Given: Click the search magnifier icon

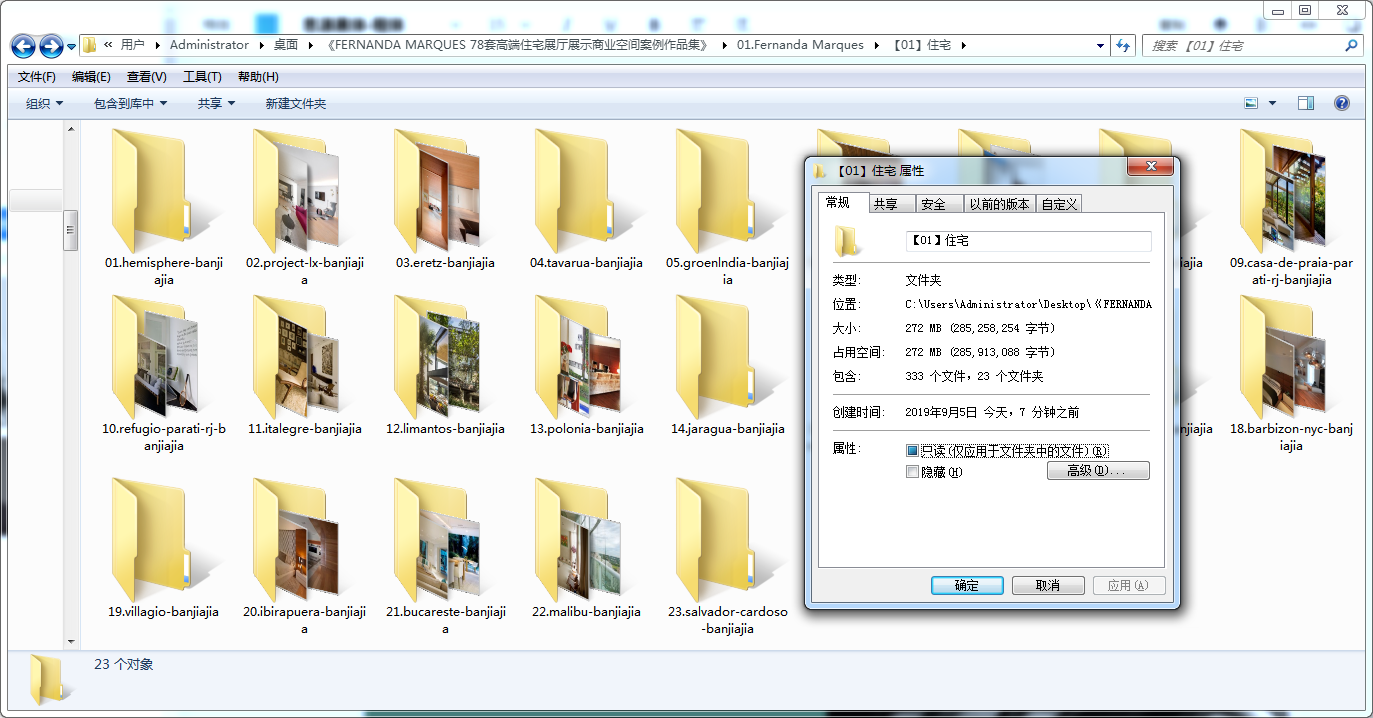Looking at the screenshot, I should click(1351, 45).
